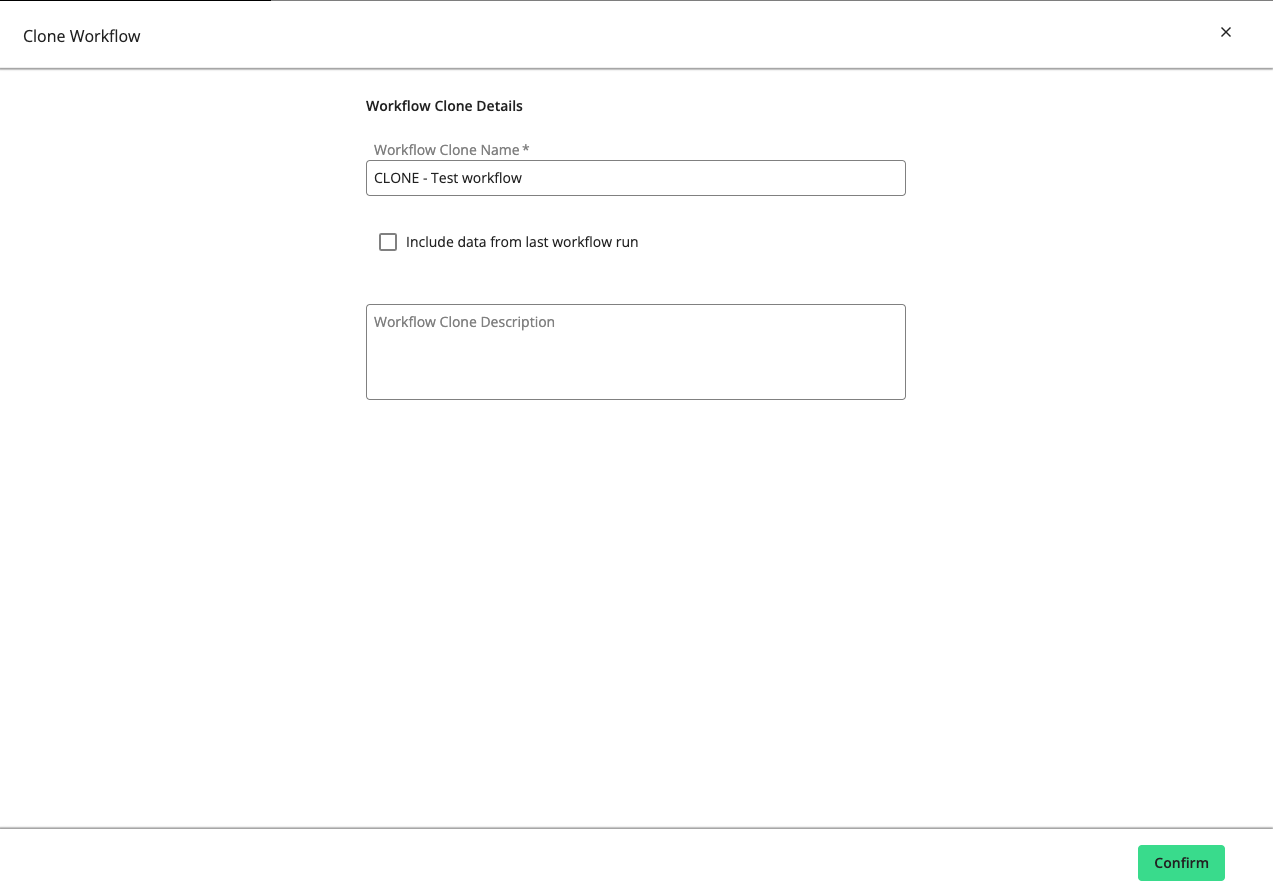Click the dark loading bar at the top edge

[135, 1]
